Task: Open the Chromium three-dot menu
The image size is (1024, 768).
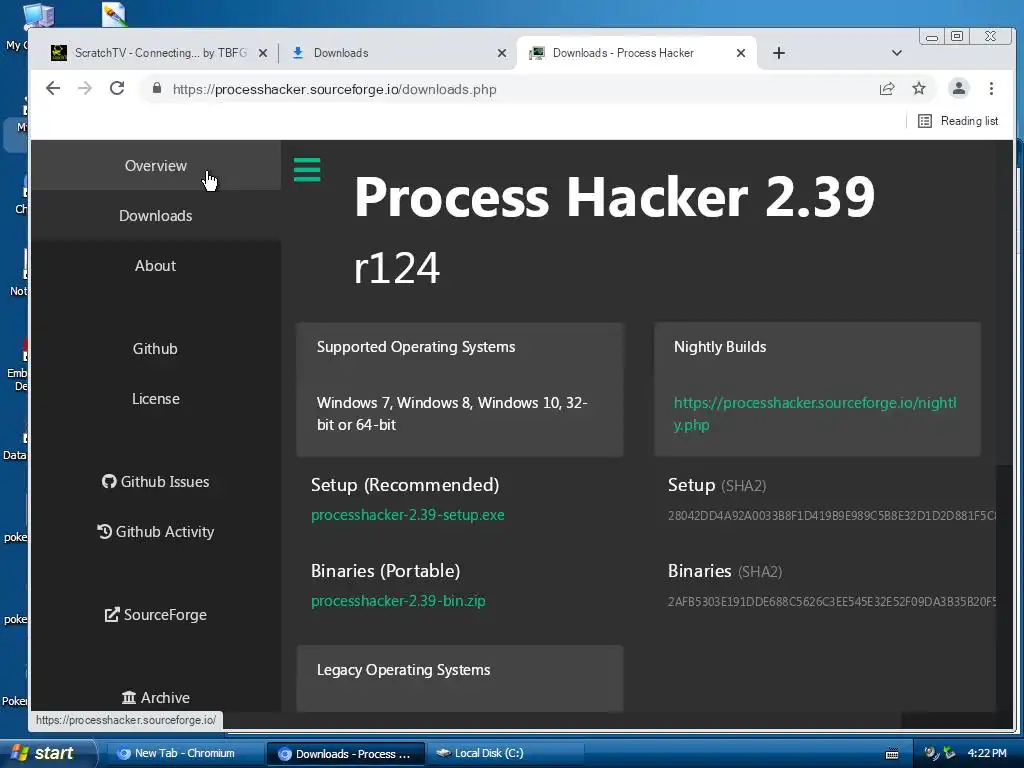Action: click(991, 89)
